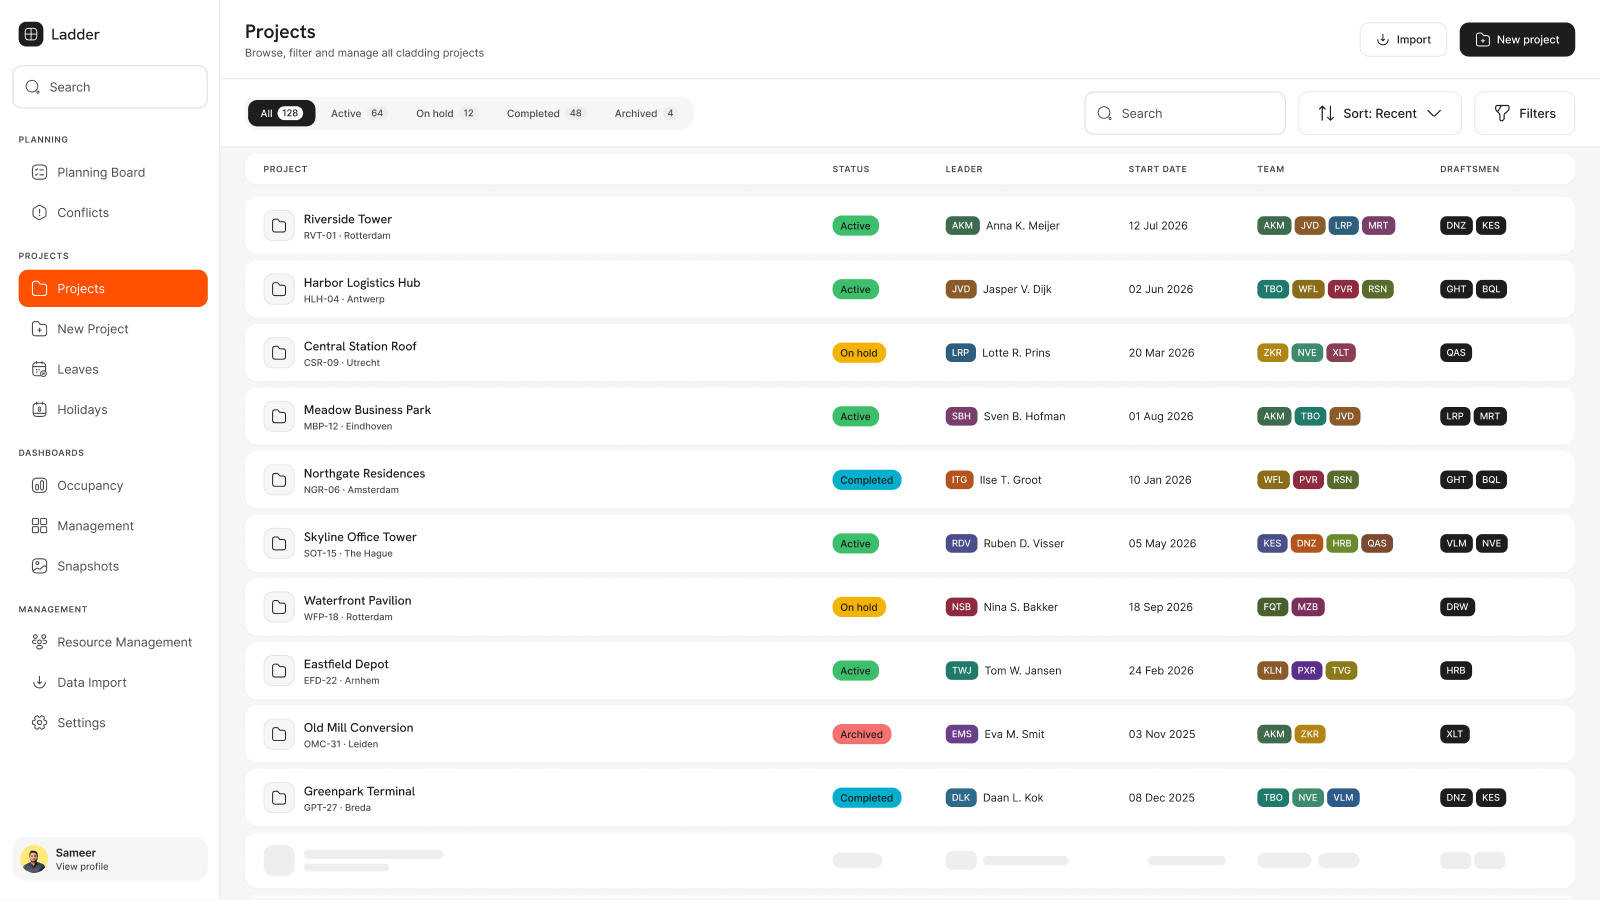Open the Meadow Business Park project row
This screenshot has height=900, width=1600.
(910, 416)
